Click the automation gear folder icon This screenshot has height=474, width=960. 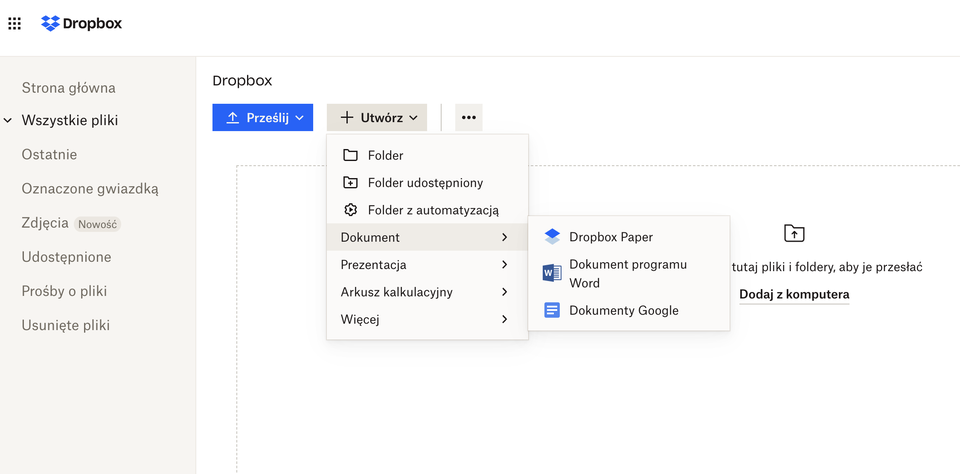click(x=350, y=210)
